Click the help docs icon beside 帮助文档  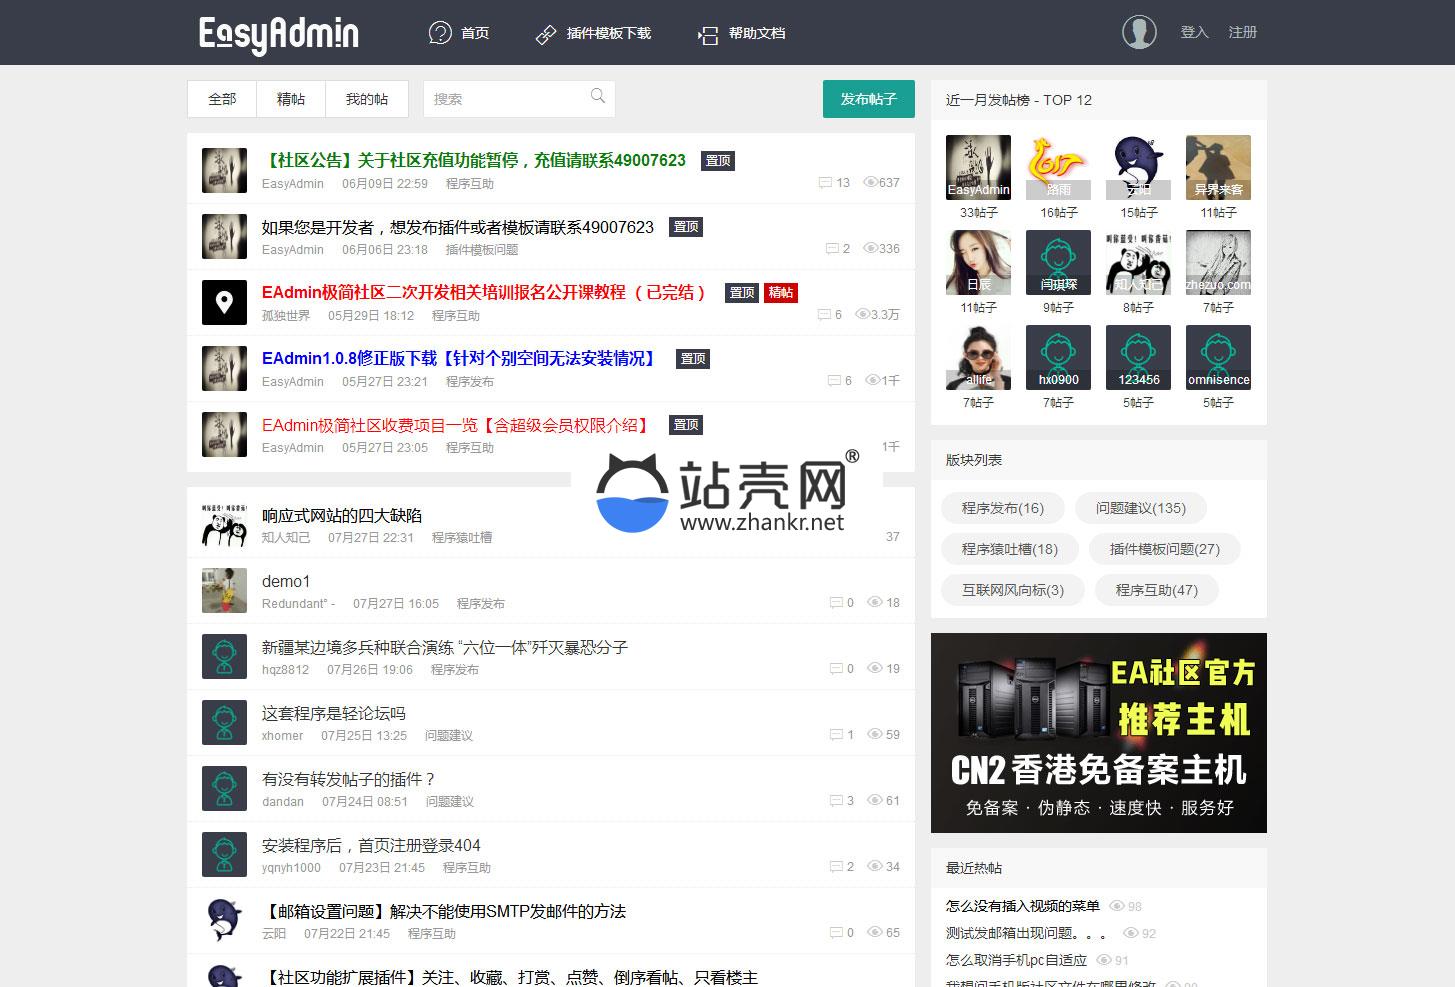tap(708, 35)
